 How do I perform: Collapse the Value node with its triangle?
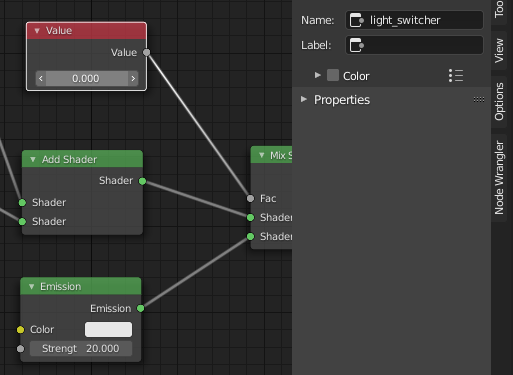tap(37, 31)
